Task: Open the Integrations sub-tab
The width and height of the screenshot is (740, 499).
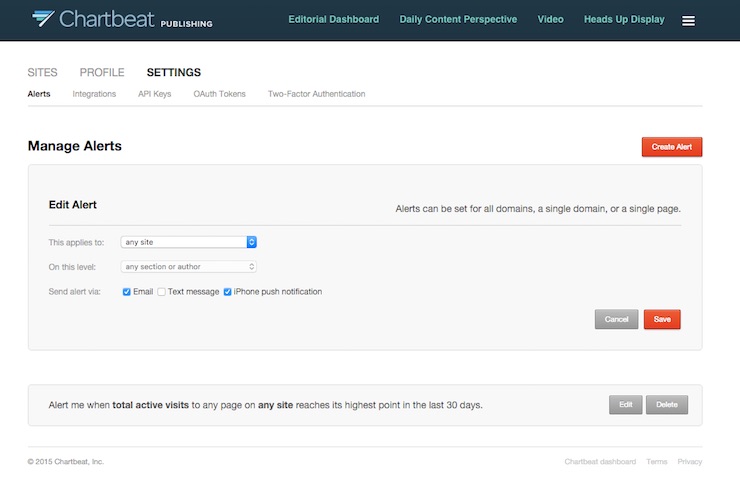Action: [94, 94]
